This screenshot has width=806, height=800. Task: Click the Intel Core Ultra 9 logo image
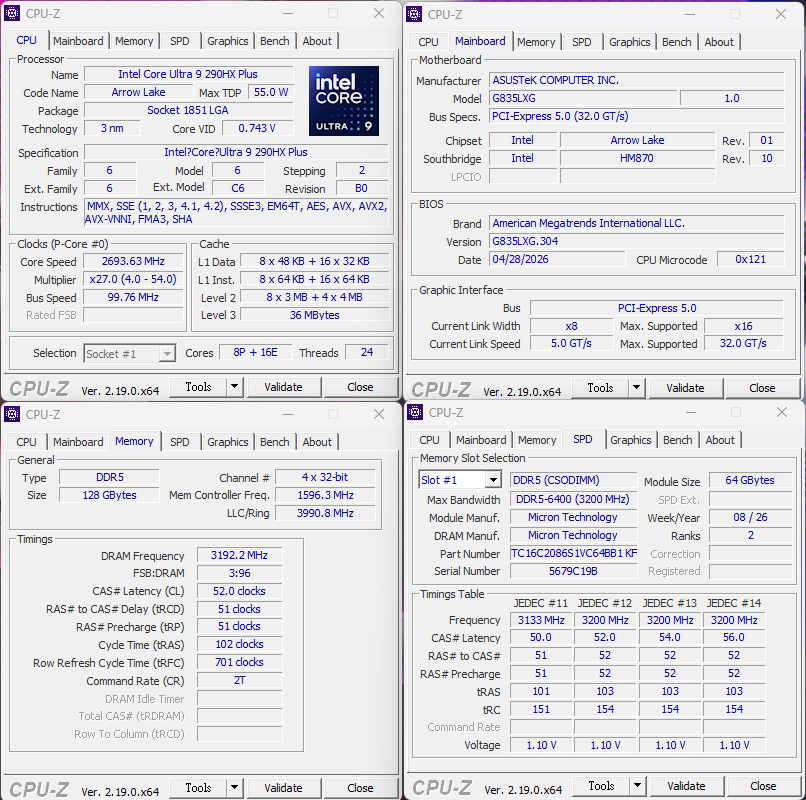pyautogui.click(x=344, y=101)
